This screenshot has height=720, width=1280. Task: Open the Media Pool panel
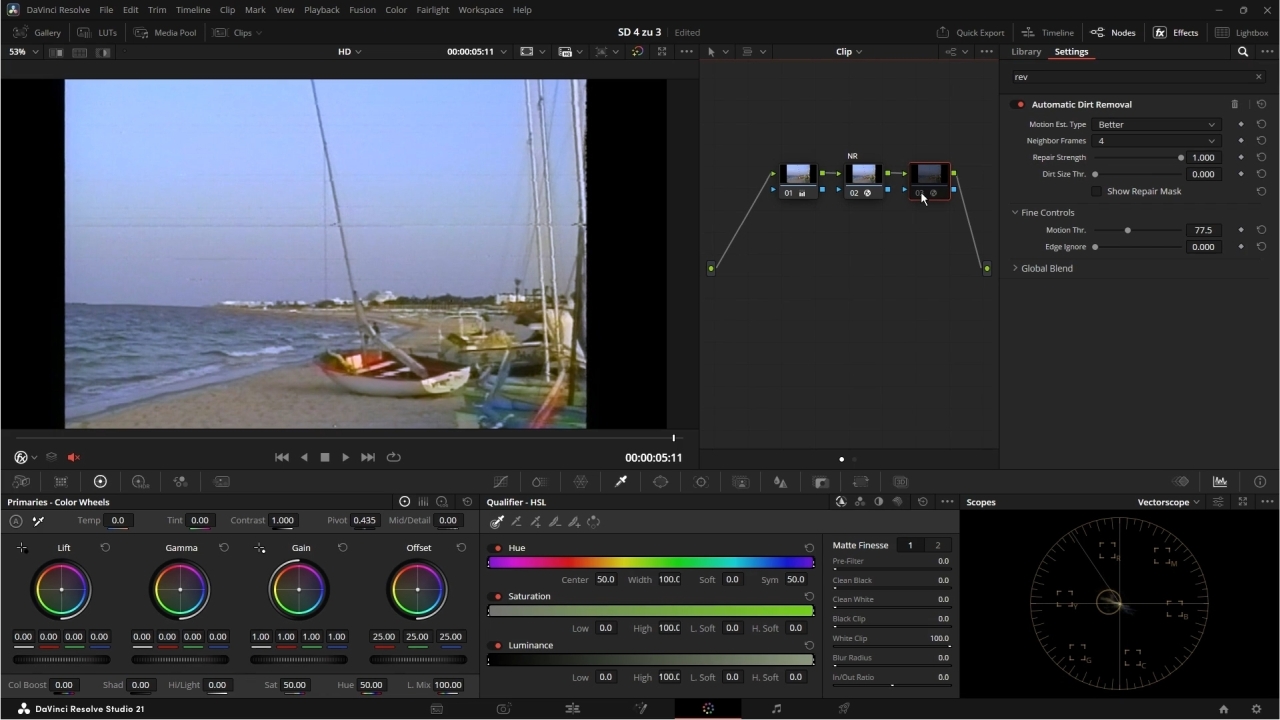click(166, 32)
